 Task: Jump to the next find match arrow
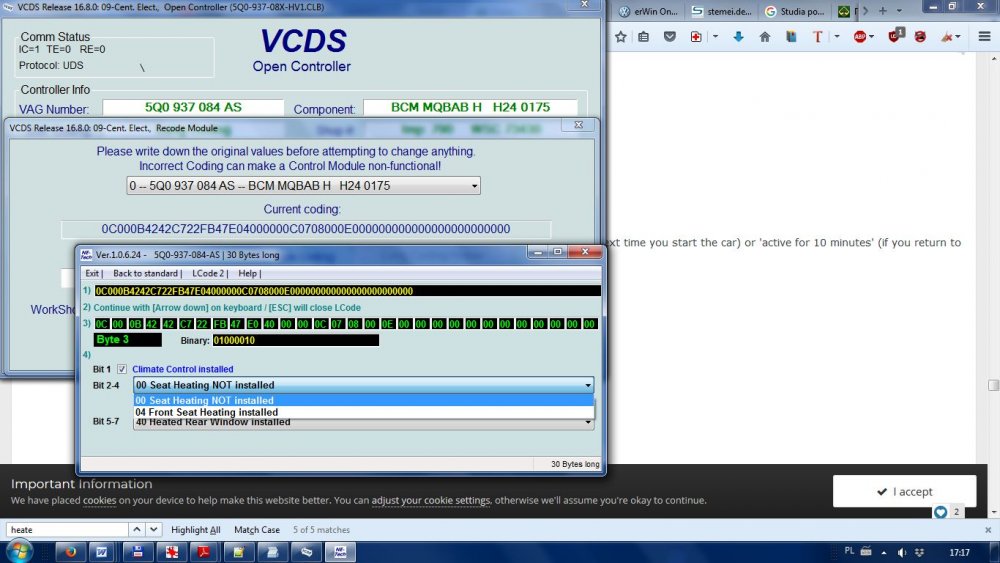(154, 529)
